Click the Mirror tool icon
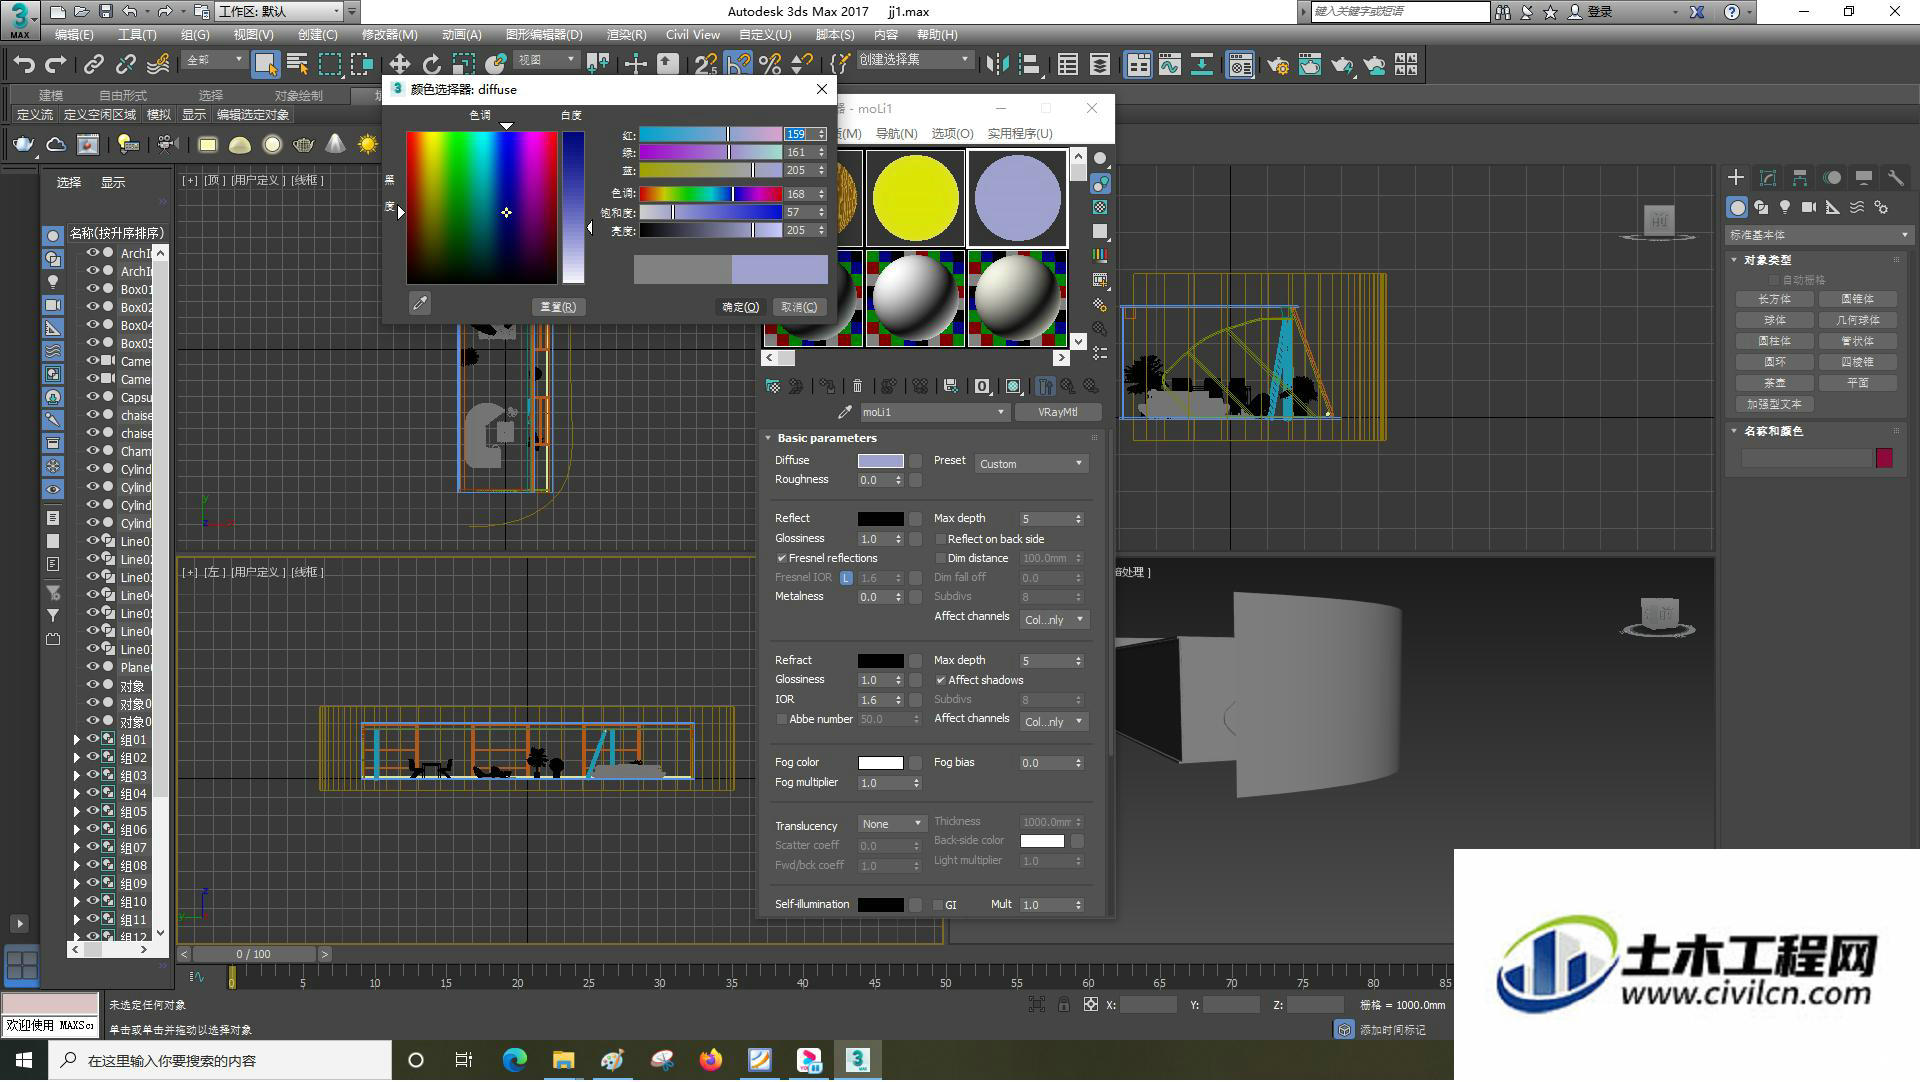1920x1082 pixels. (x=997, y=65)
